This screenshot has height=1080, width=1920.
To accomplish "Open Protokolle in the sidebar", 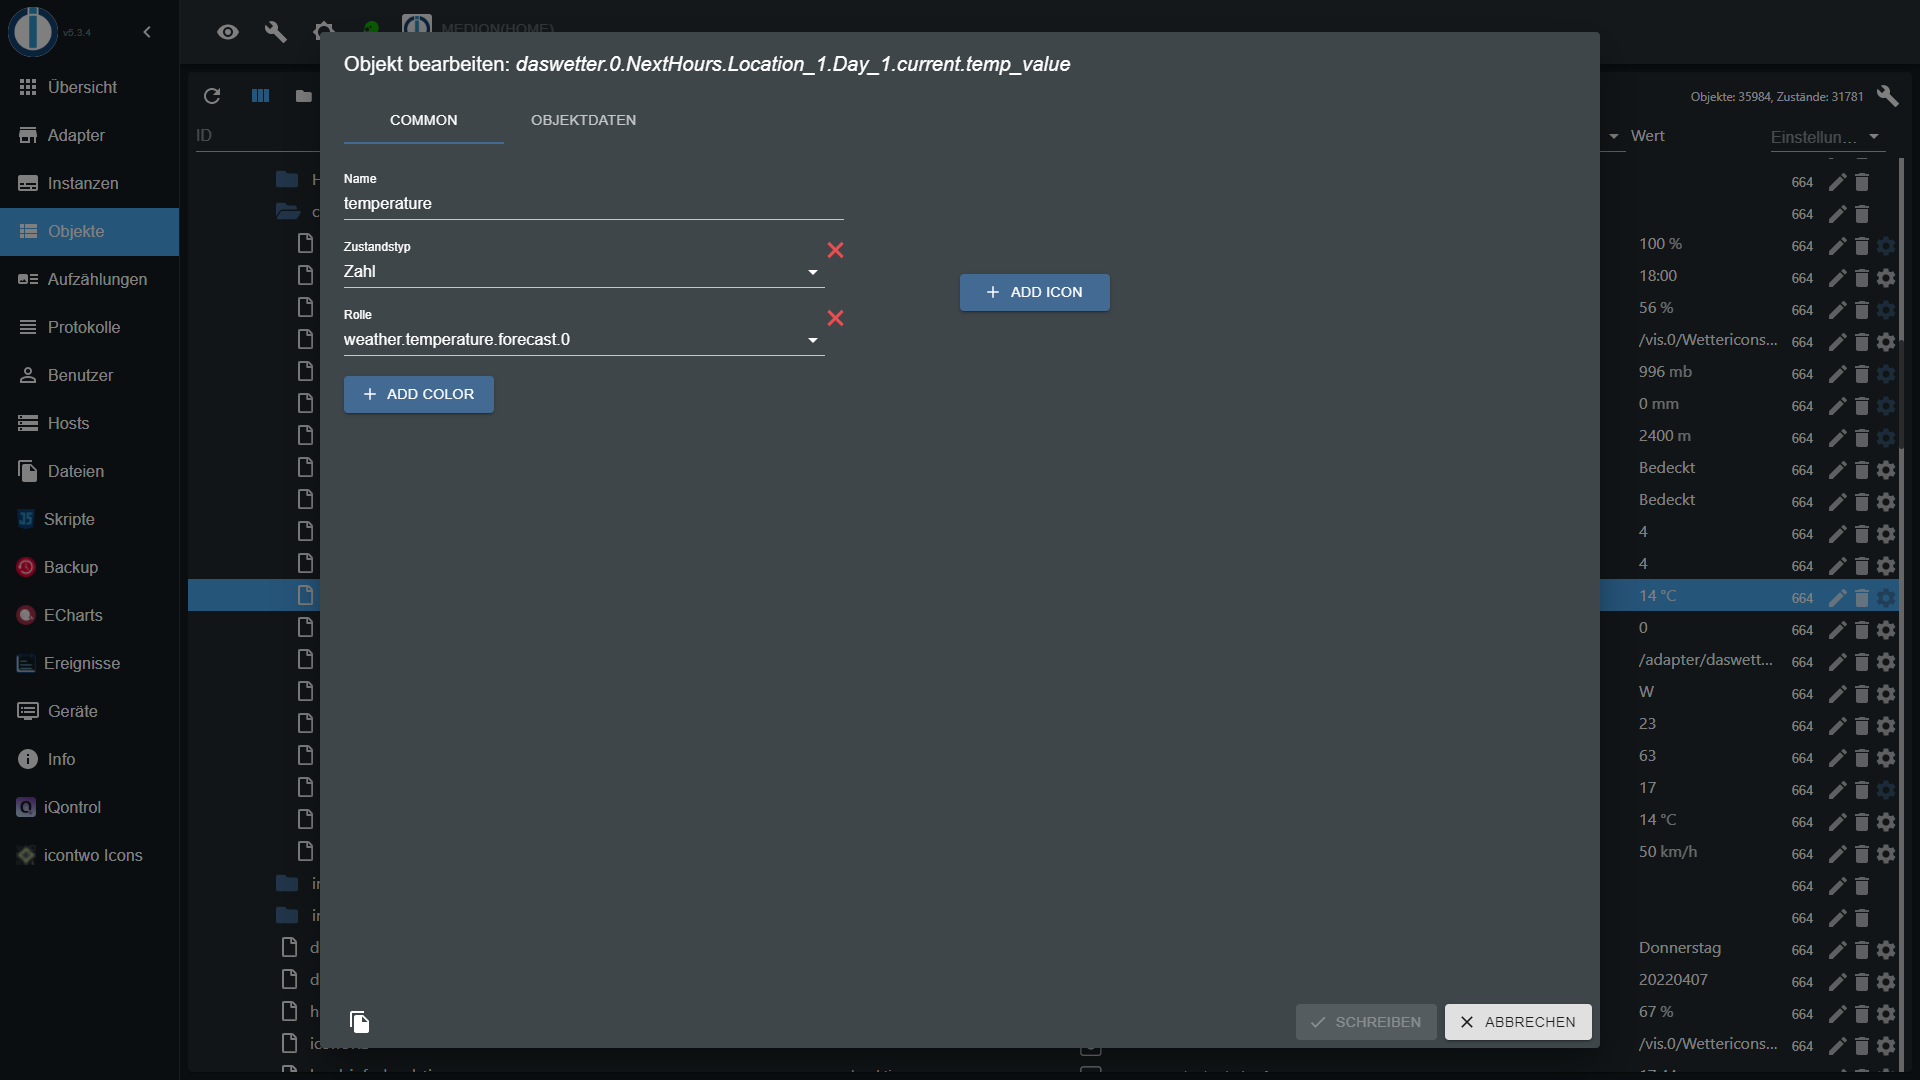I will [89, 327].
